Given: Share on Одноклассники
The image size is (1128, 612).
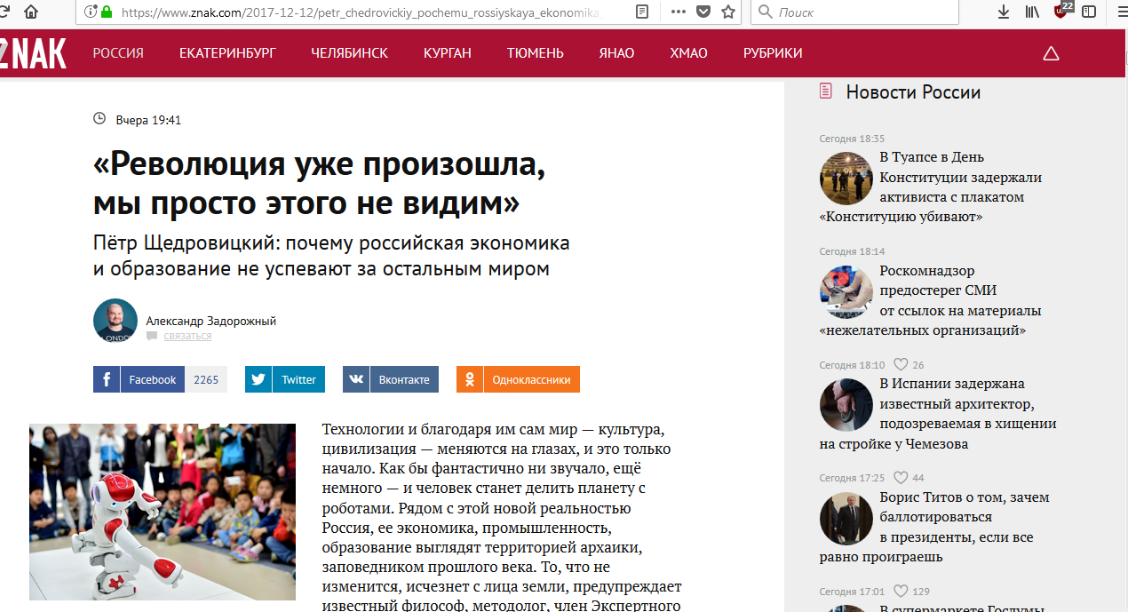Looking at the screenshot, I should [x=518, y=380].
